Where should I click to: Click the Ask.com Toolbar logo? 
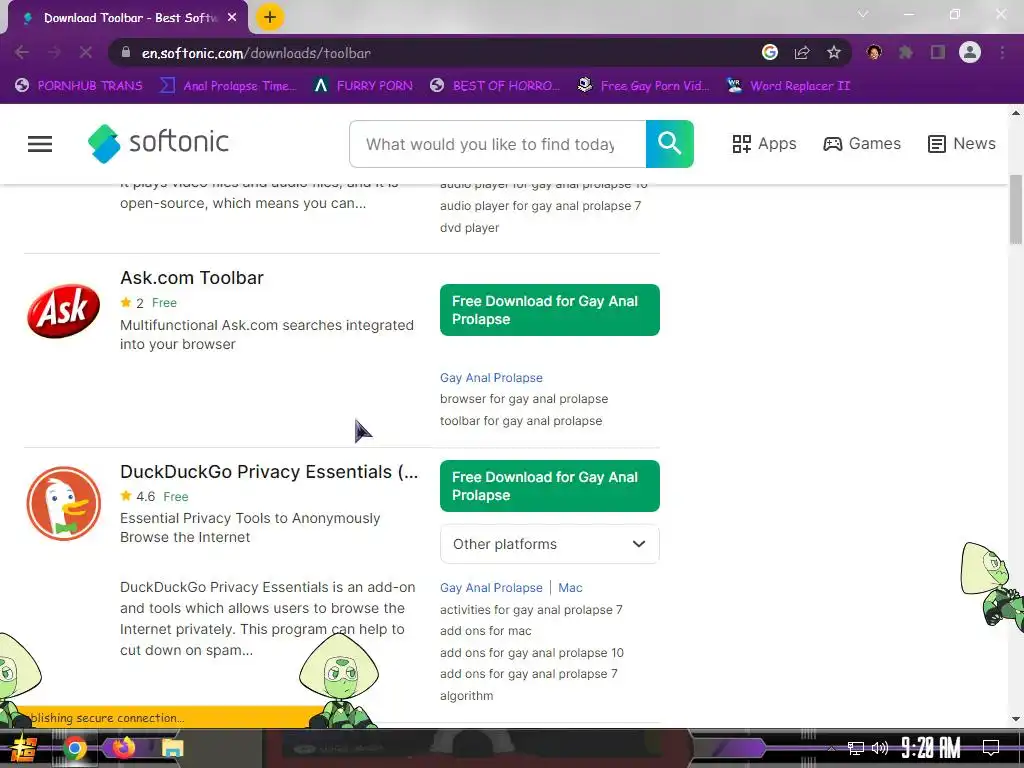click(63, 311)
